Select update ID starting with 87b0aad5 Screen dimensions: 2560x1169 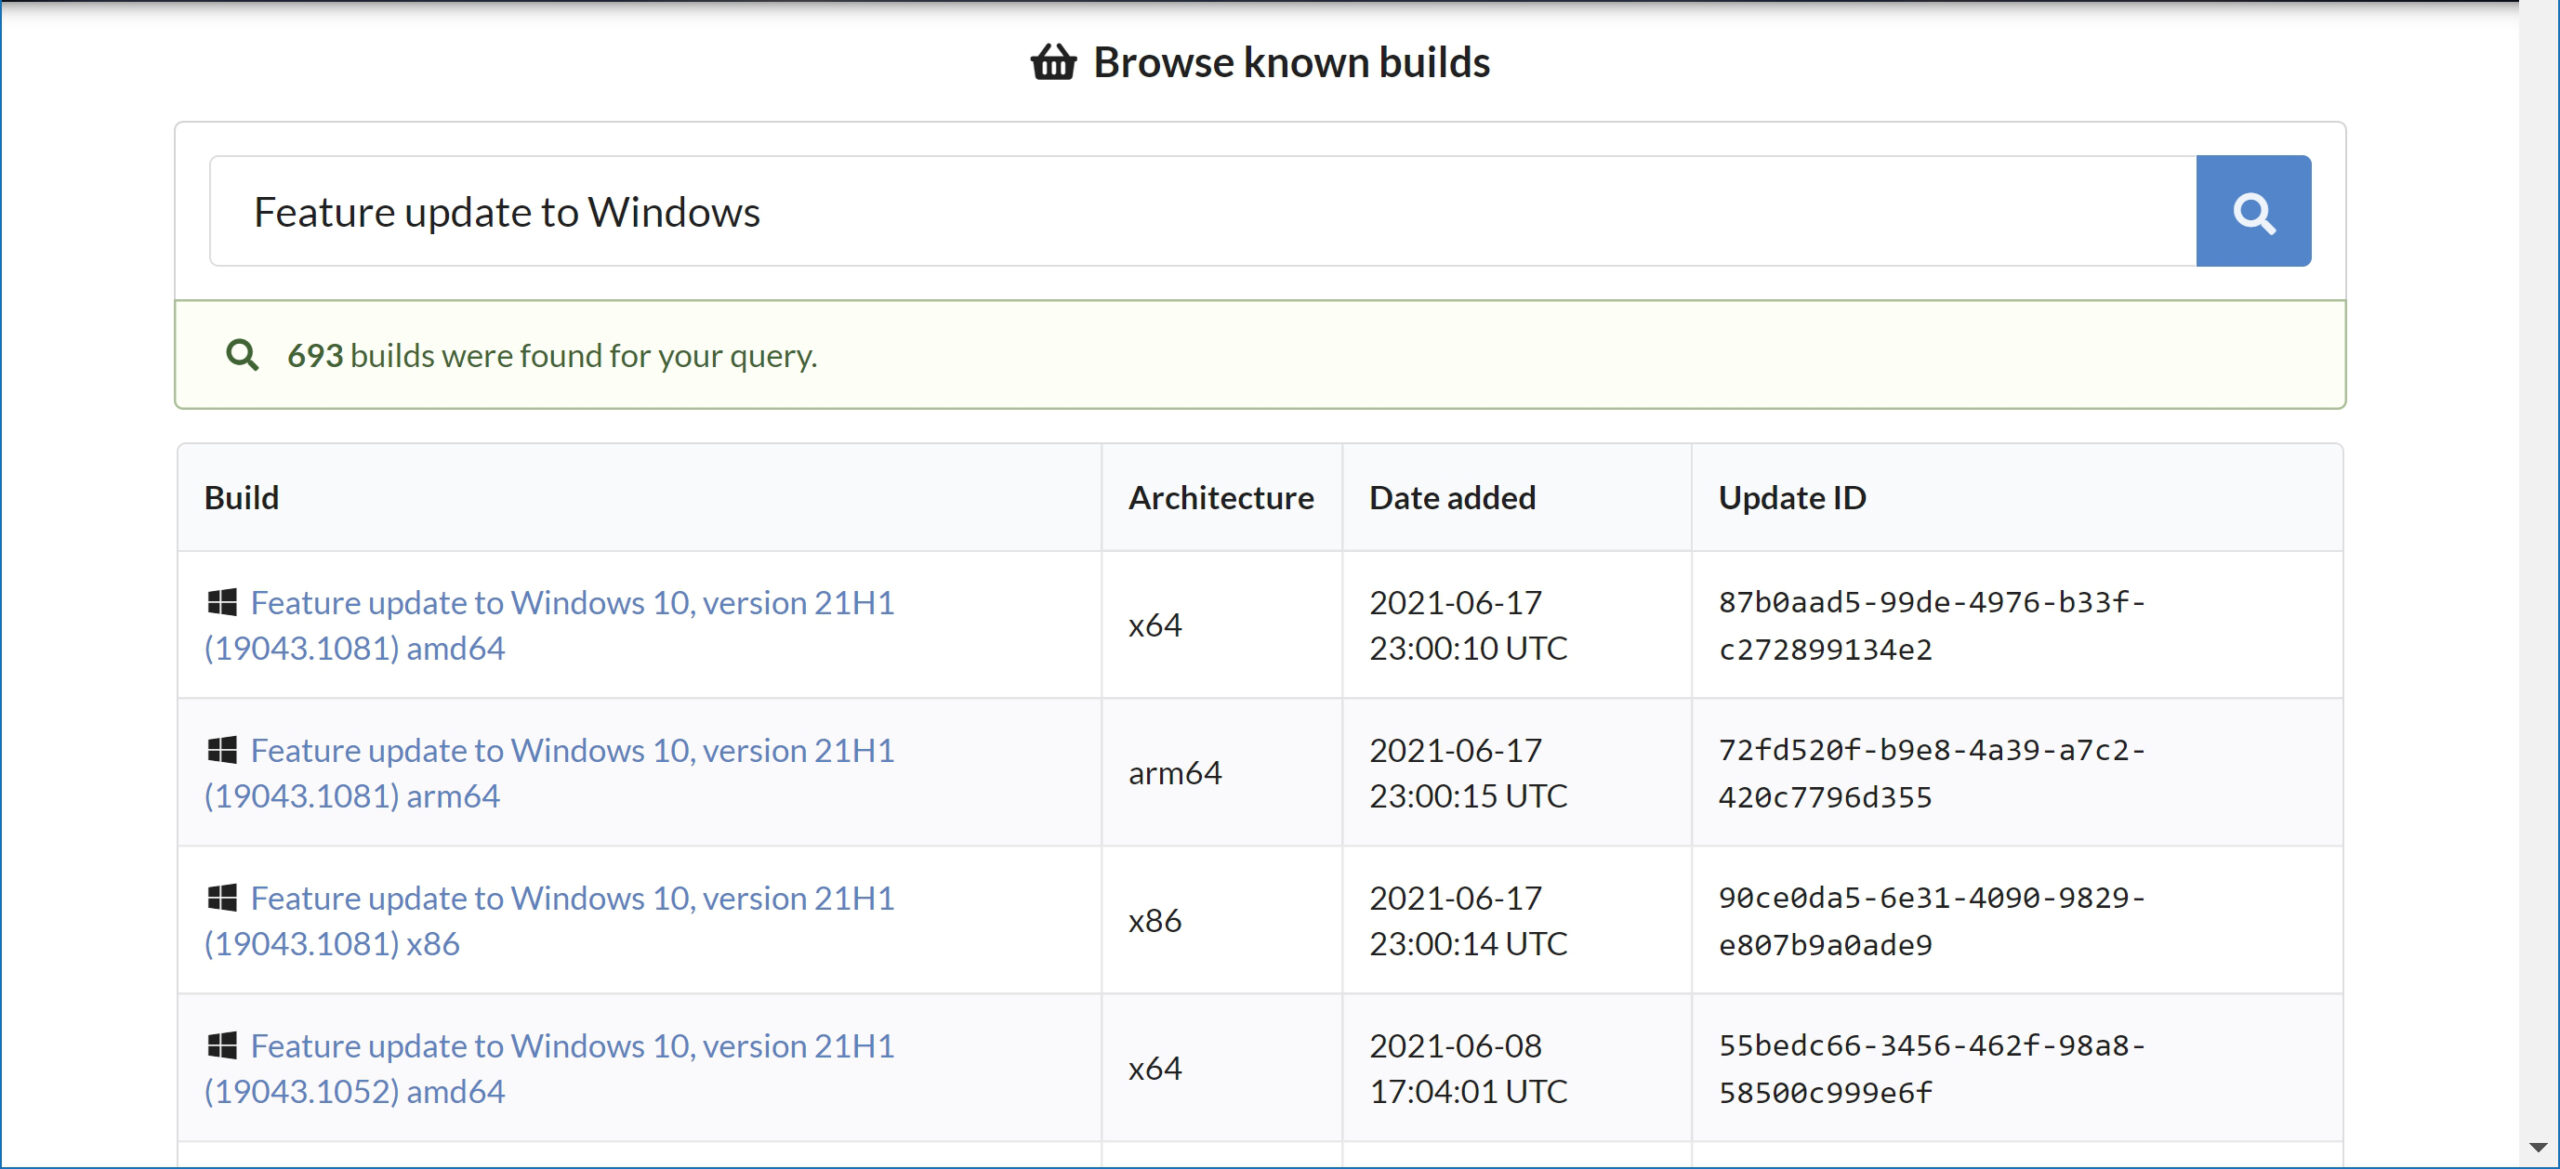[1932, 625]
